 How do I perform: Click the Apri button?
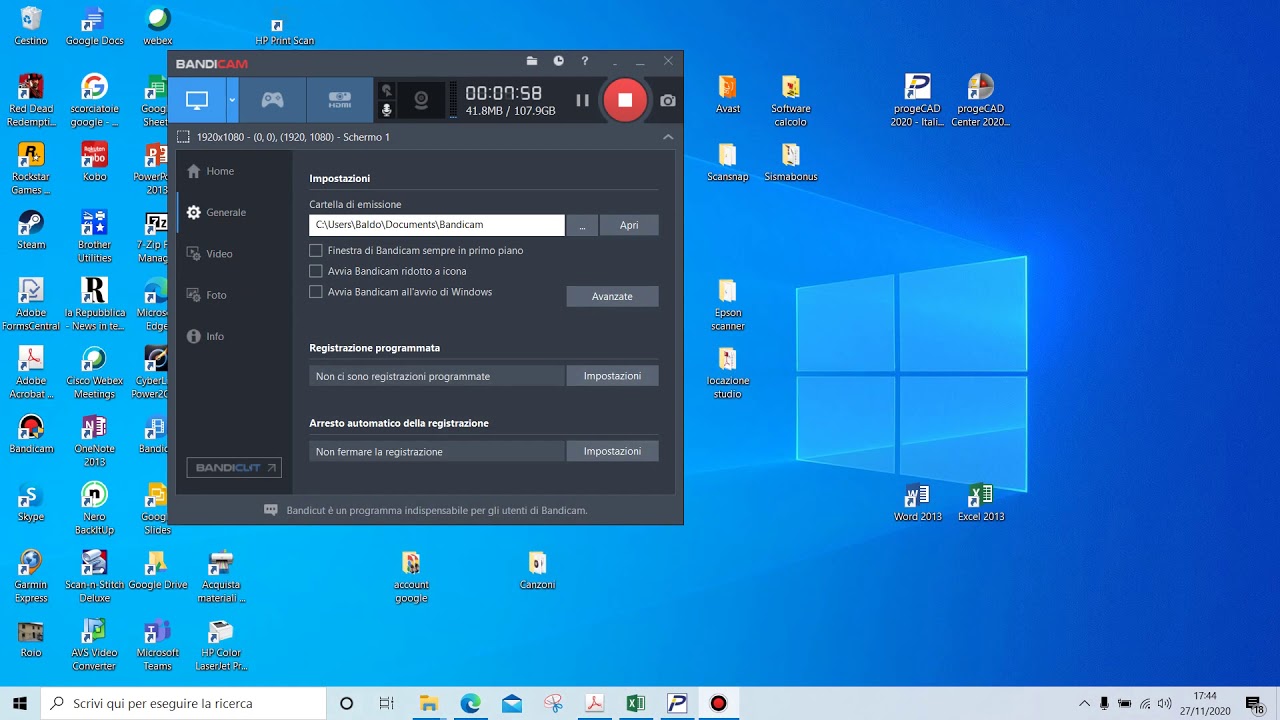tap(629, 225)
